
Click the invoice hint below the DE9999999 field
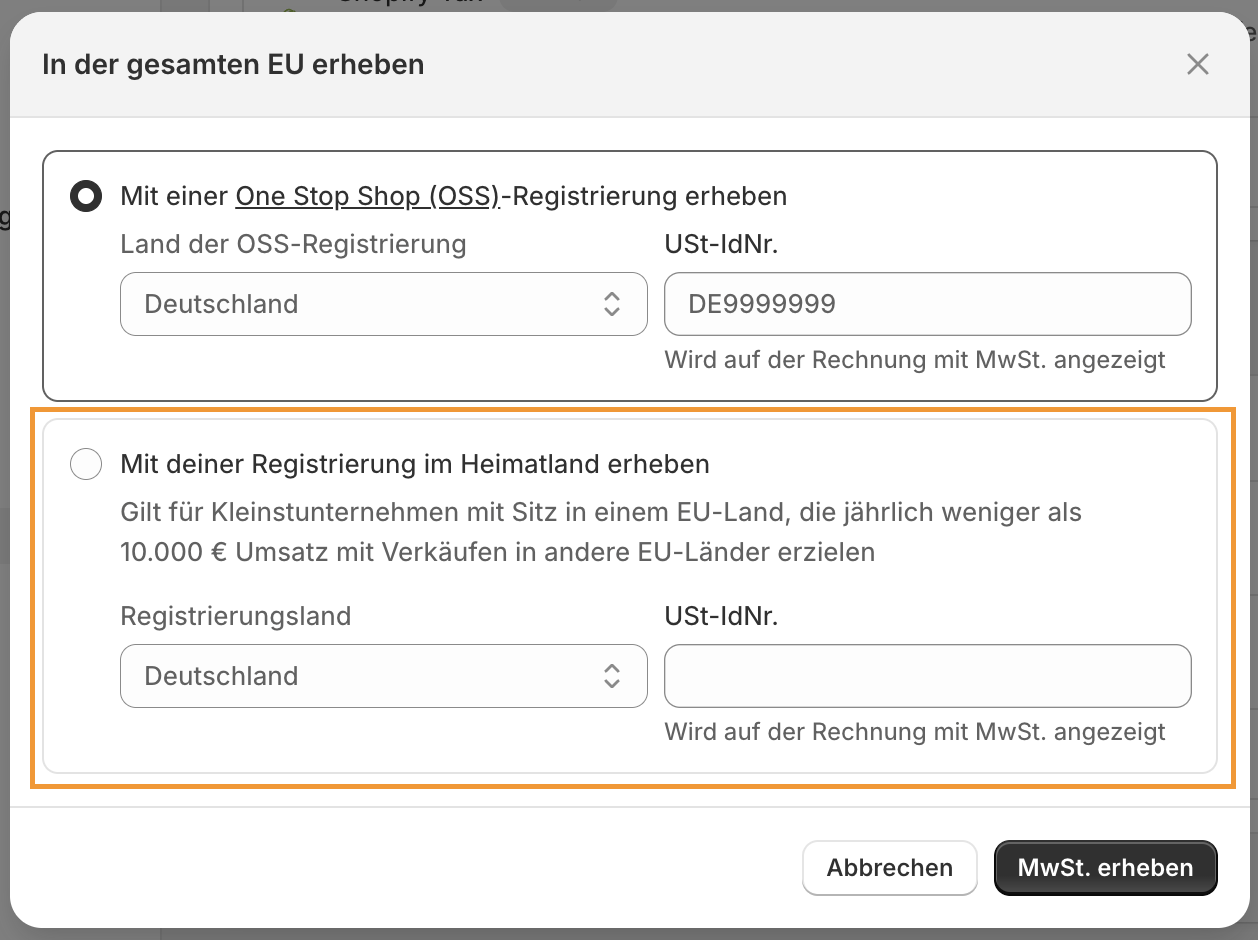click(x=914, y=360)
